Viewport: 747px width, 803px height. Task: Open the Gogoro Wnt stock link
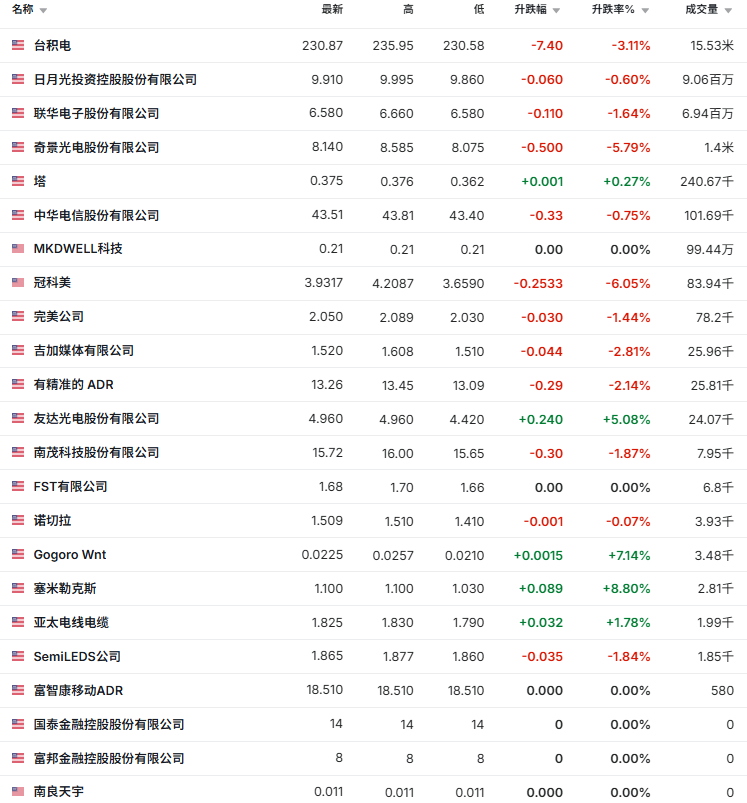[70, 555]
